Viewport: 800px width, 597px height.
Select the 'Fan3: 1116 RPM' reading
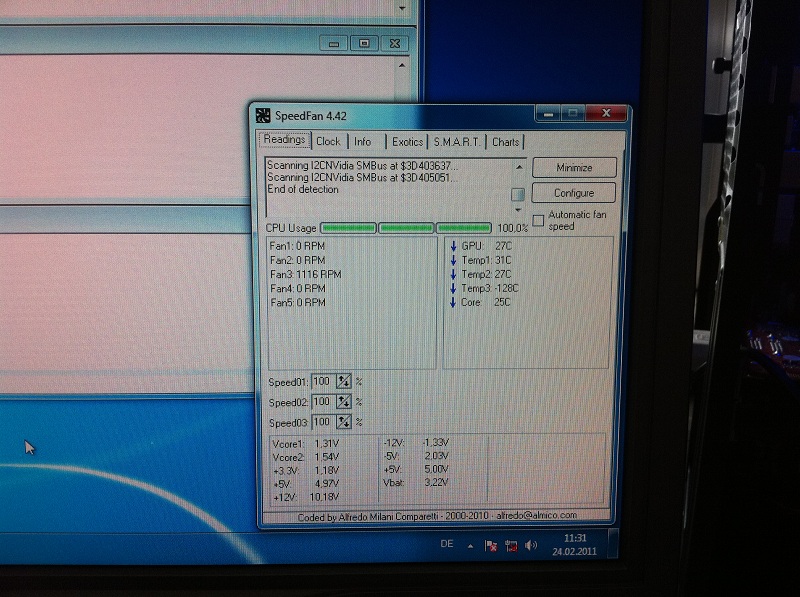click(x=306, y=275)
